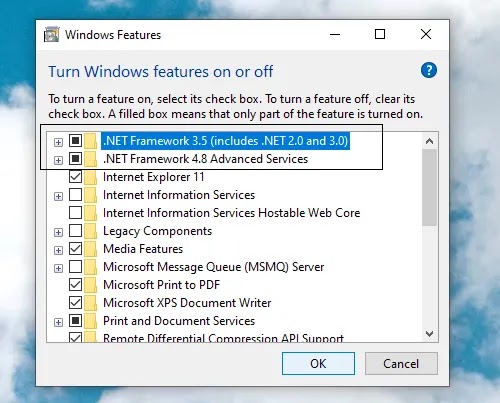Select the .NET Framework 4.8 Advanced Services row
Viewport: 500px width, 403px height.
[205, 159]
